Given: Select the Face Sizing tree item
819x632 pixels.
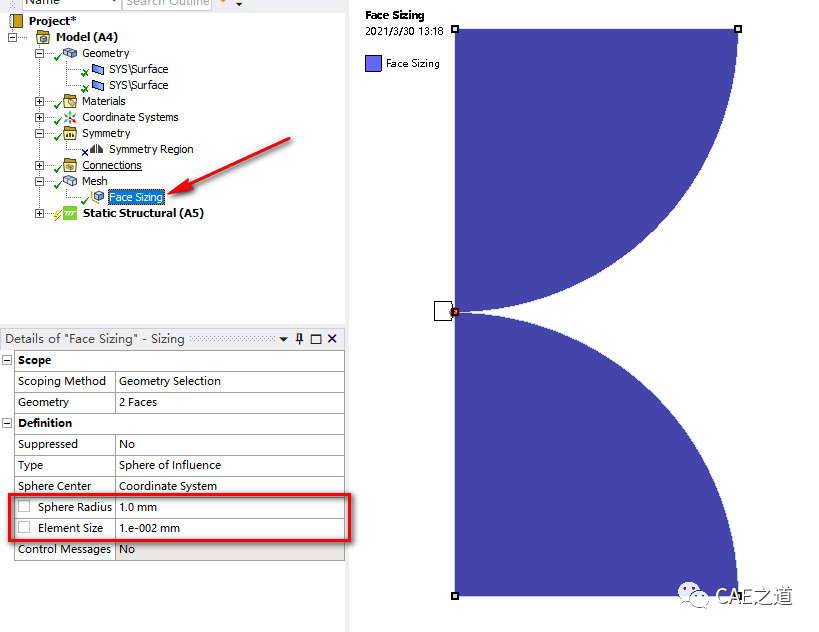Looking at the screenshot, I should 136,197.
